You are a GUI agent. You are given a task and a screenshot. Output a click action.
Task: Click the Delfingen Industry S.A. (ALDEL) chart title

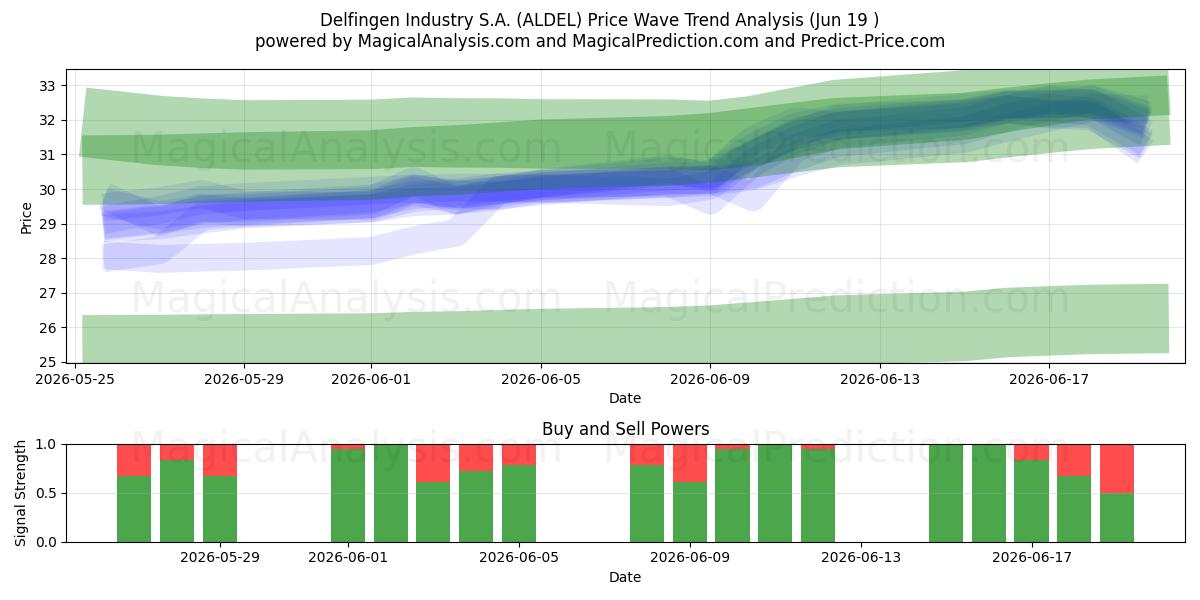tap(600, 20)
